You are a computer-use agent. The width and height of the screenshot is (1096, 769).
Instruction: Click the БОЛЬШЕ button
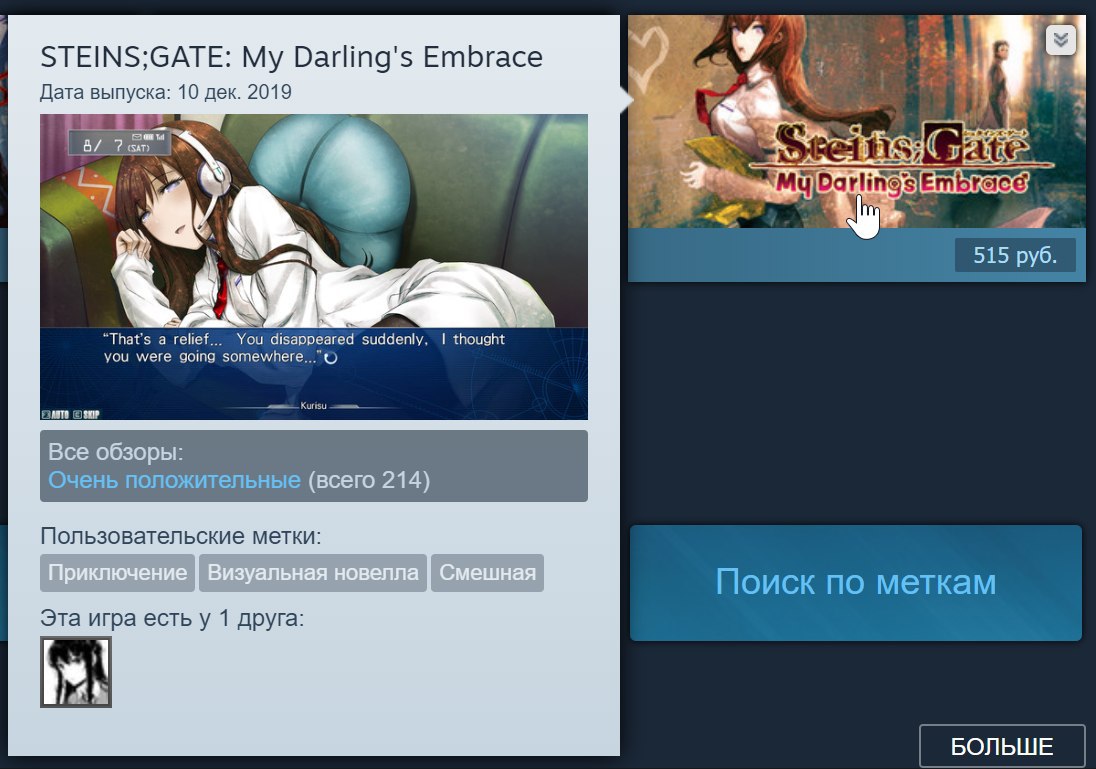(1002, 746)
